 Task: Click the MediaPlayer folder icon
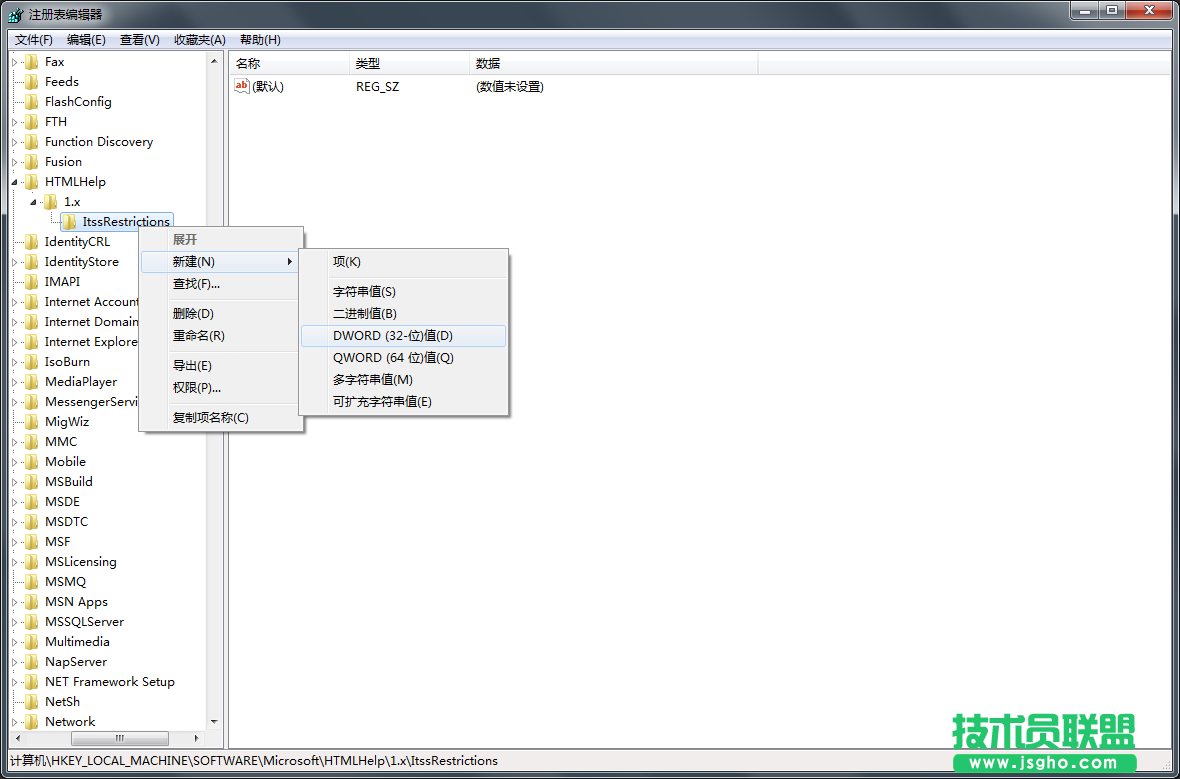(x=33, y=381)
